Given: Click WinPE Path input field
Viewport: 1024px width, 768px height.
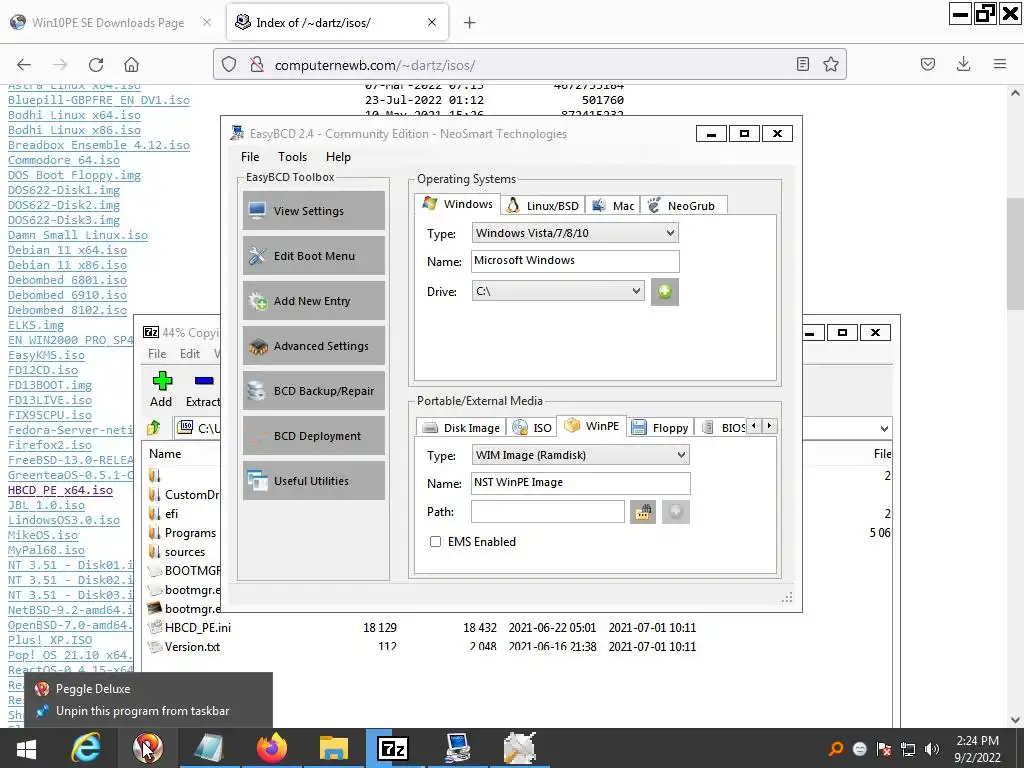Looking at the screenshot, I should coord(547,511).
